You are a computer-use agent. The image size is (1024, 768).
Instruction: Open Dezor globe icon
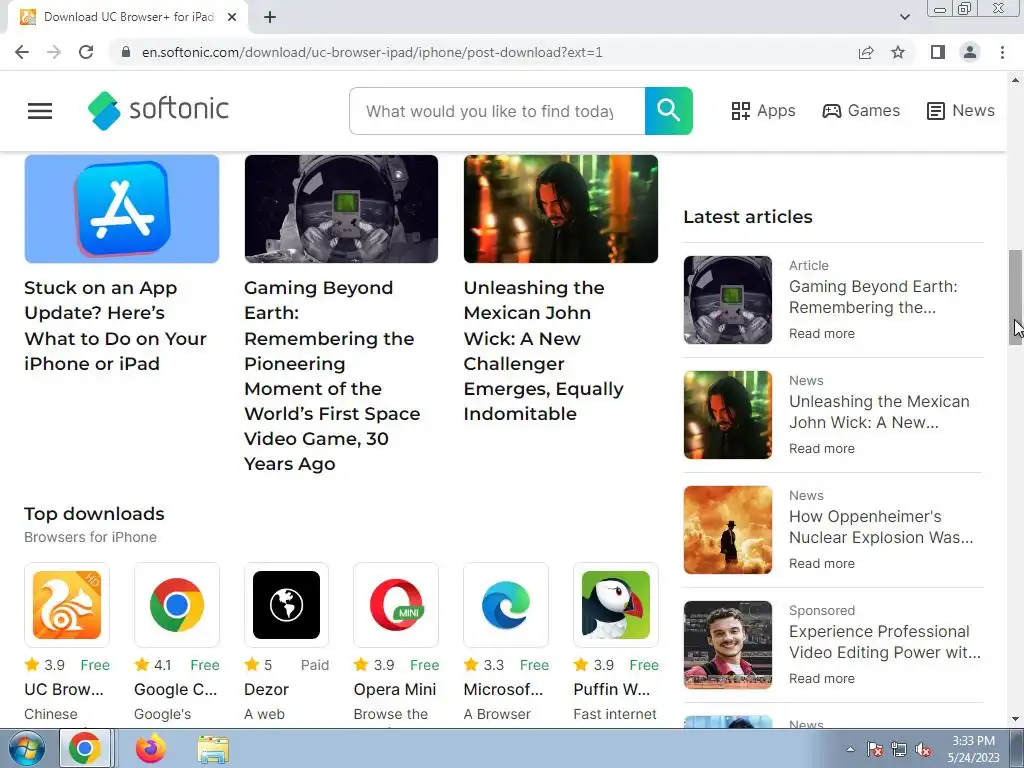click(x=286, y=605)
